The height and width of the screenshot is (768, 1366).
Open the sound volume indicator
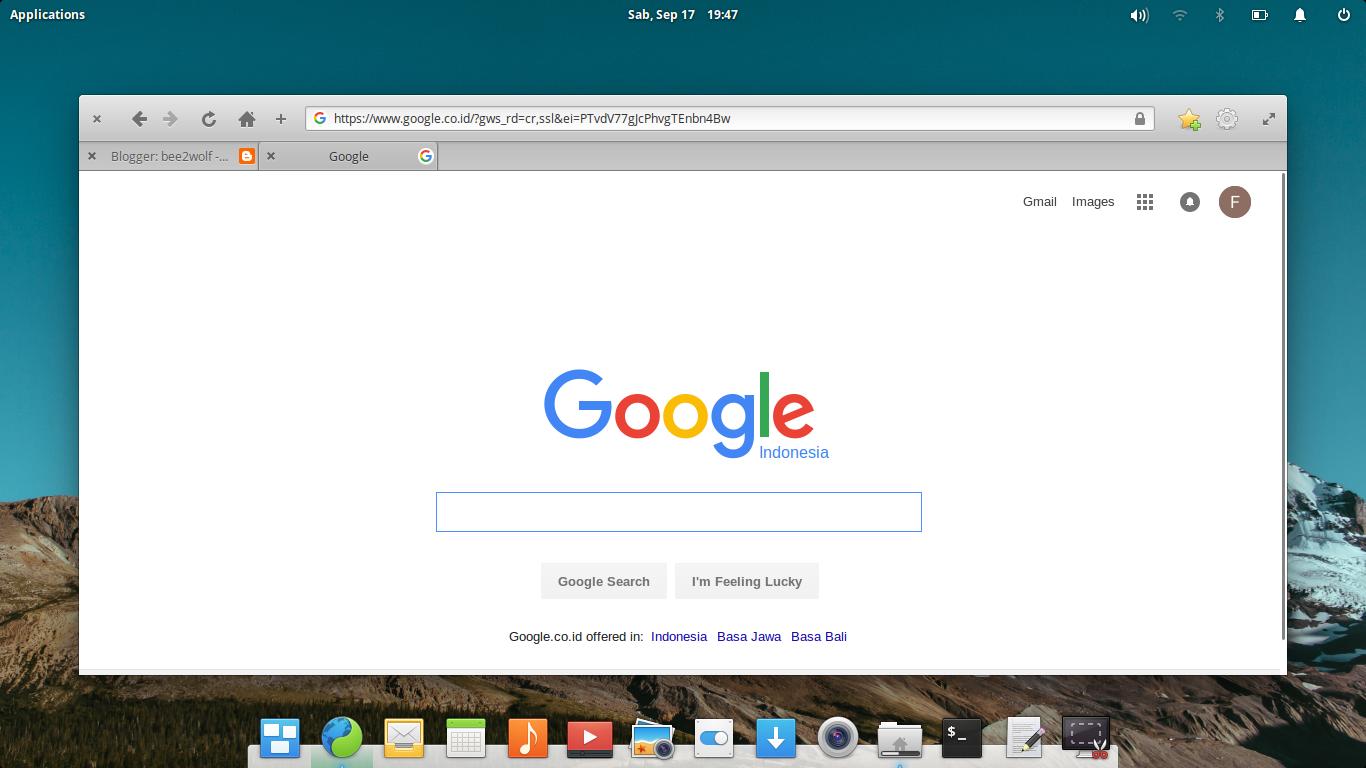[1139, 15]
